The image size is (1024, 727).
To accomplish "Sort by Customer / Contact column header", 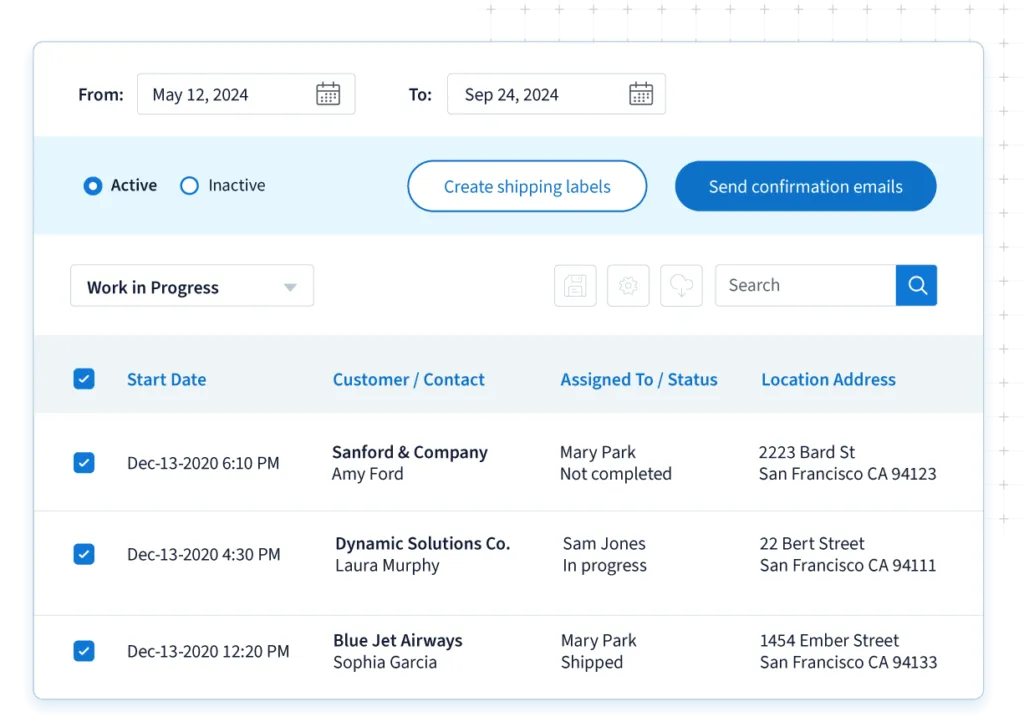I will (x=409, y=380).
